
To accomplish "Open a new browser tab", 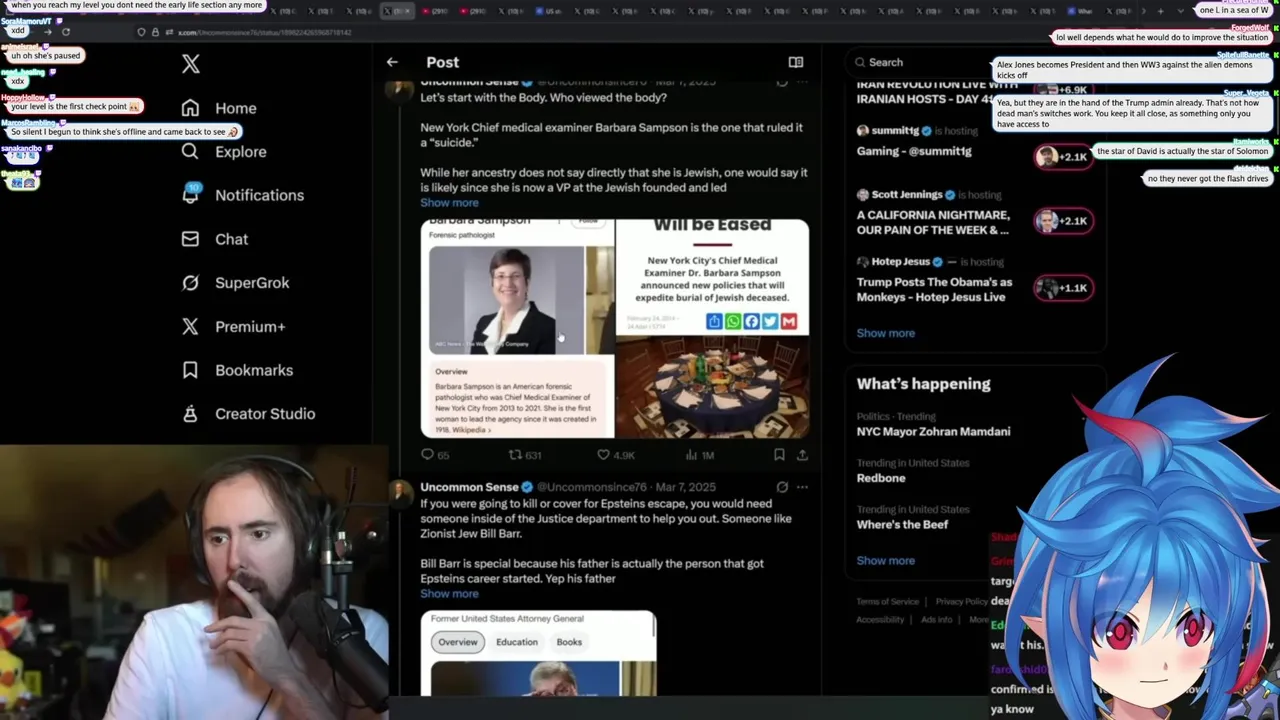I will tap(1160, 11).
